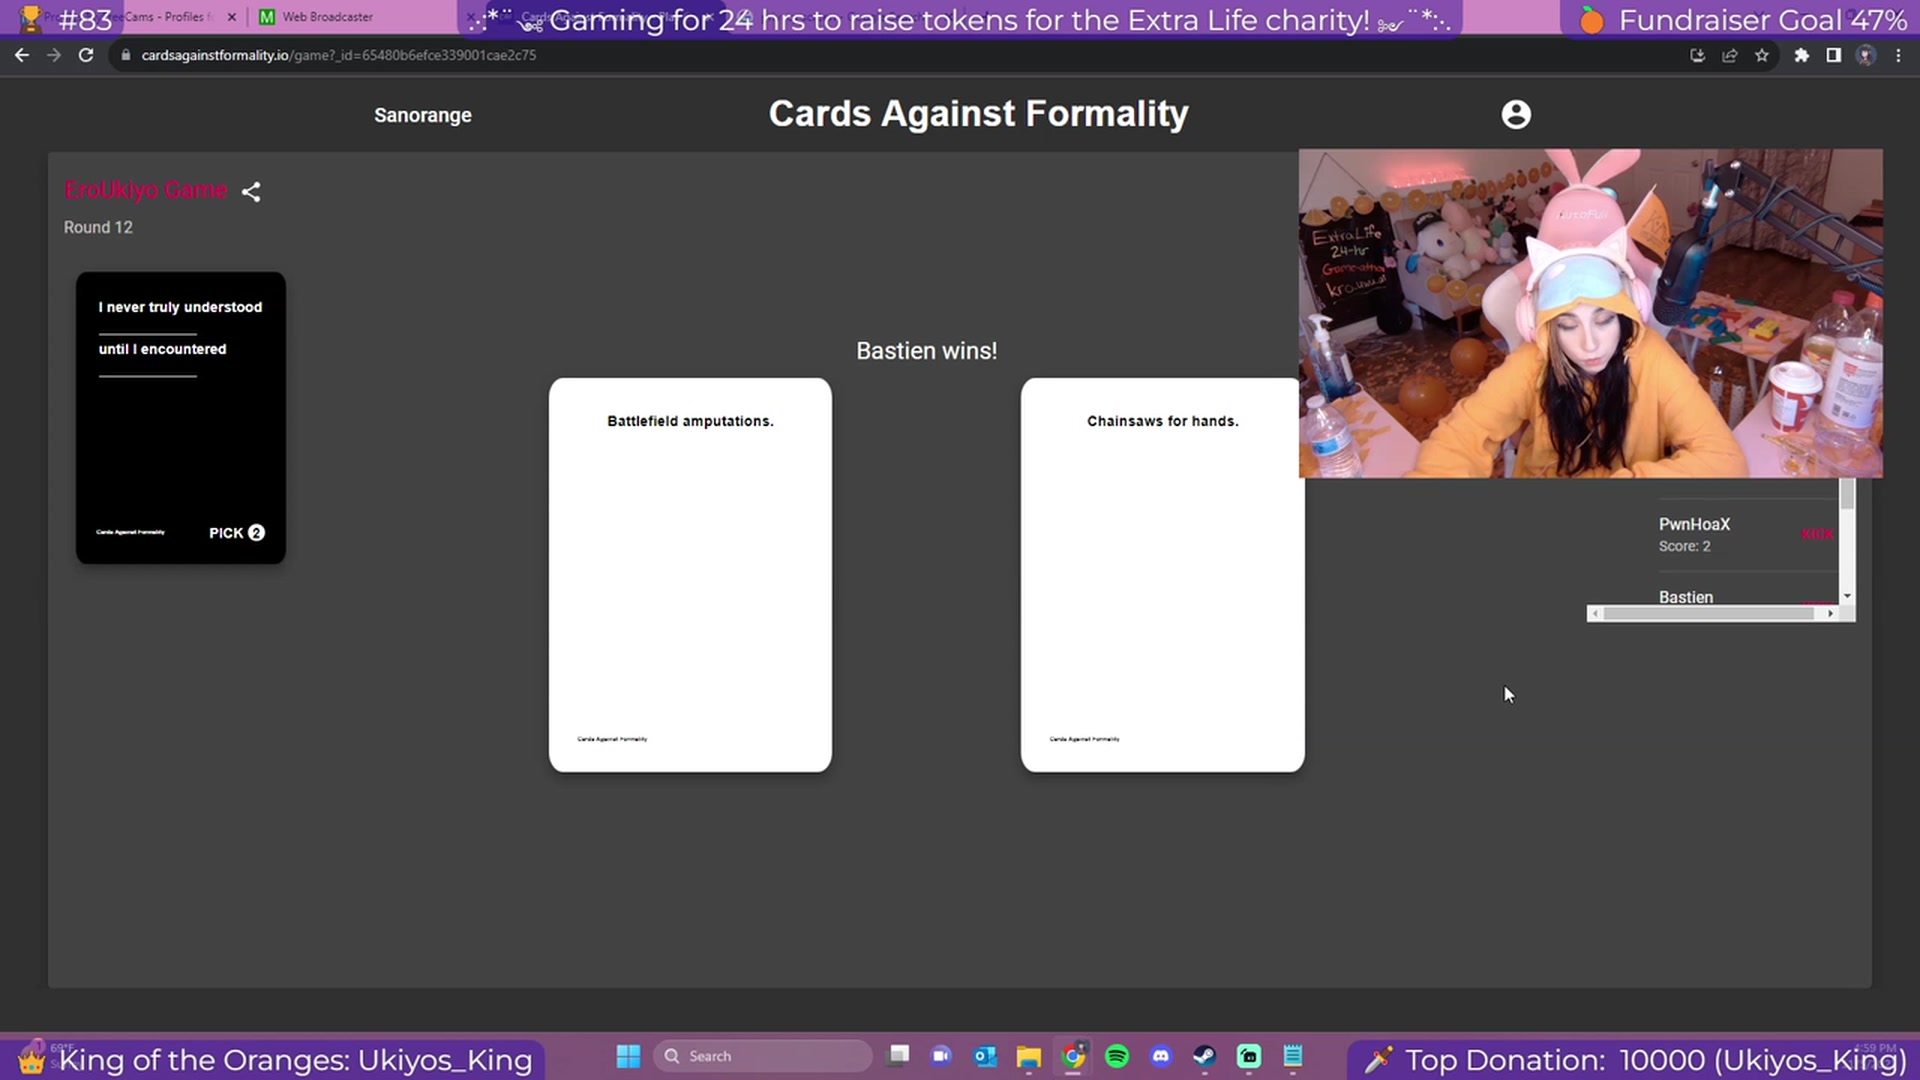
Task: Select the Chainsaws for hands card
Action: point(1162,575)
